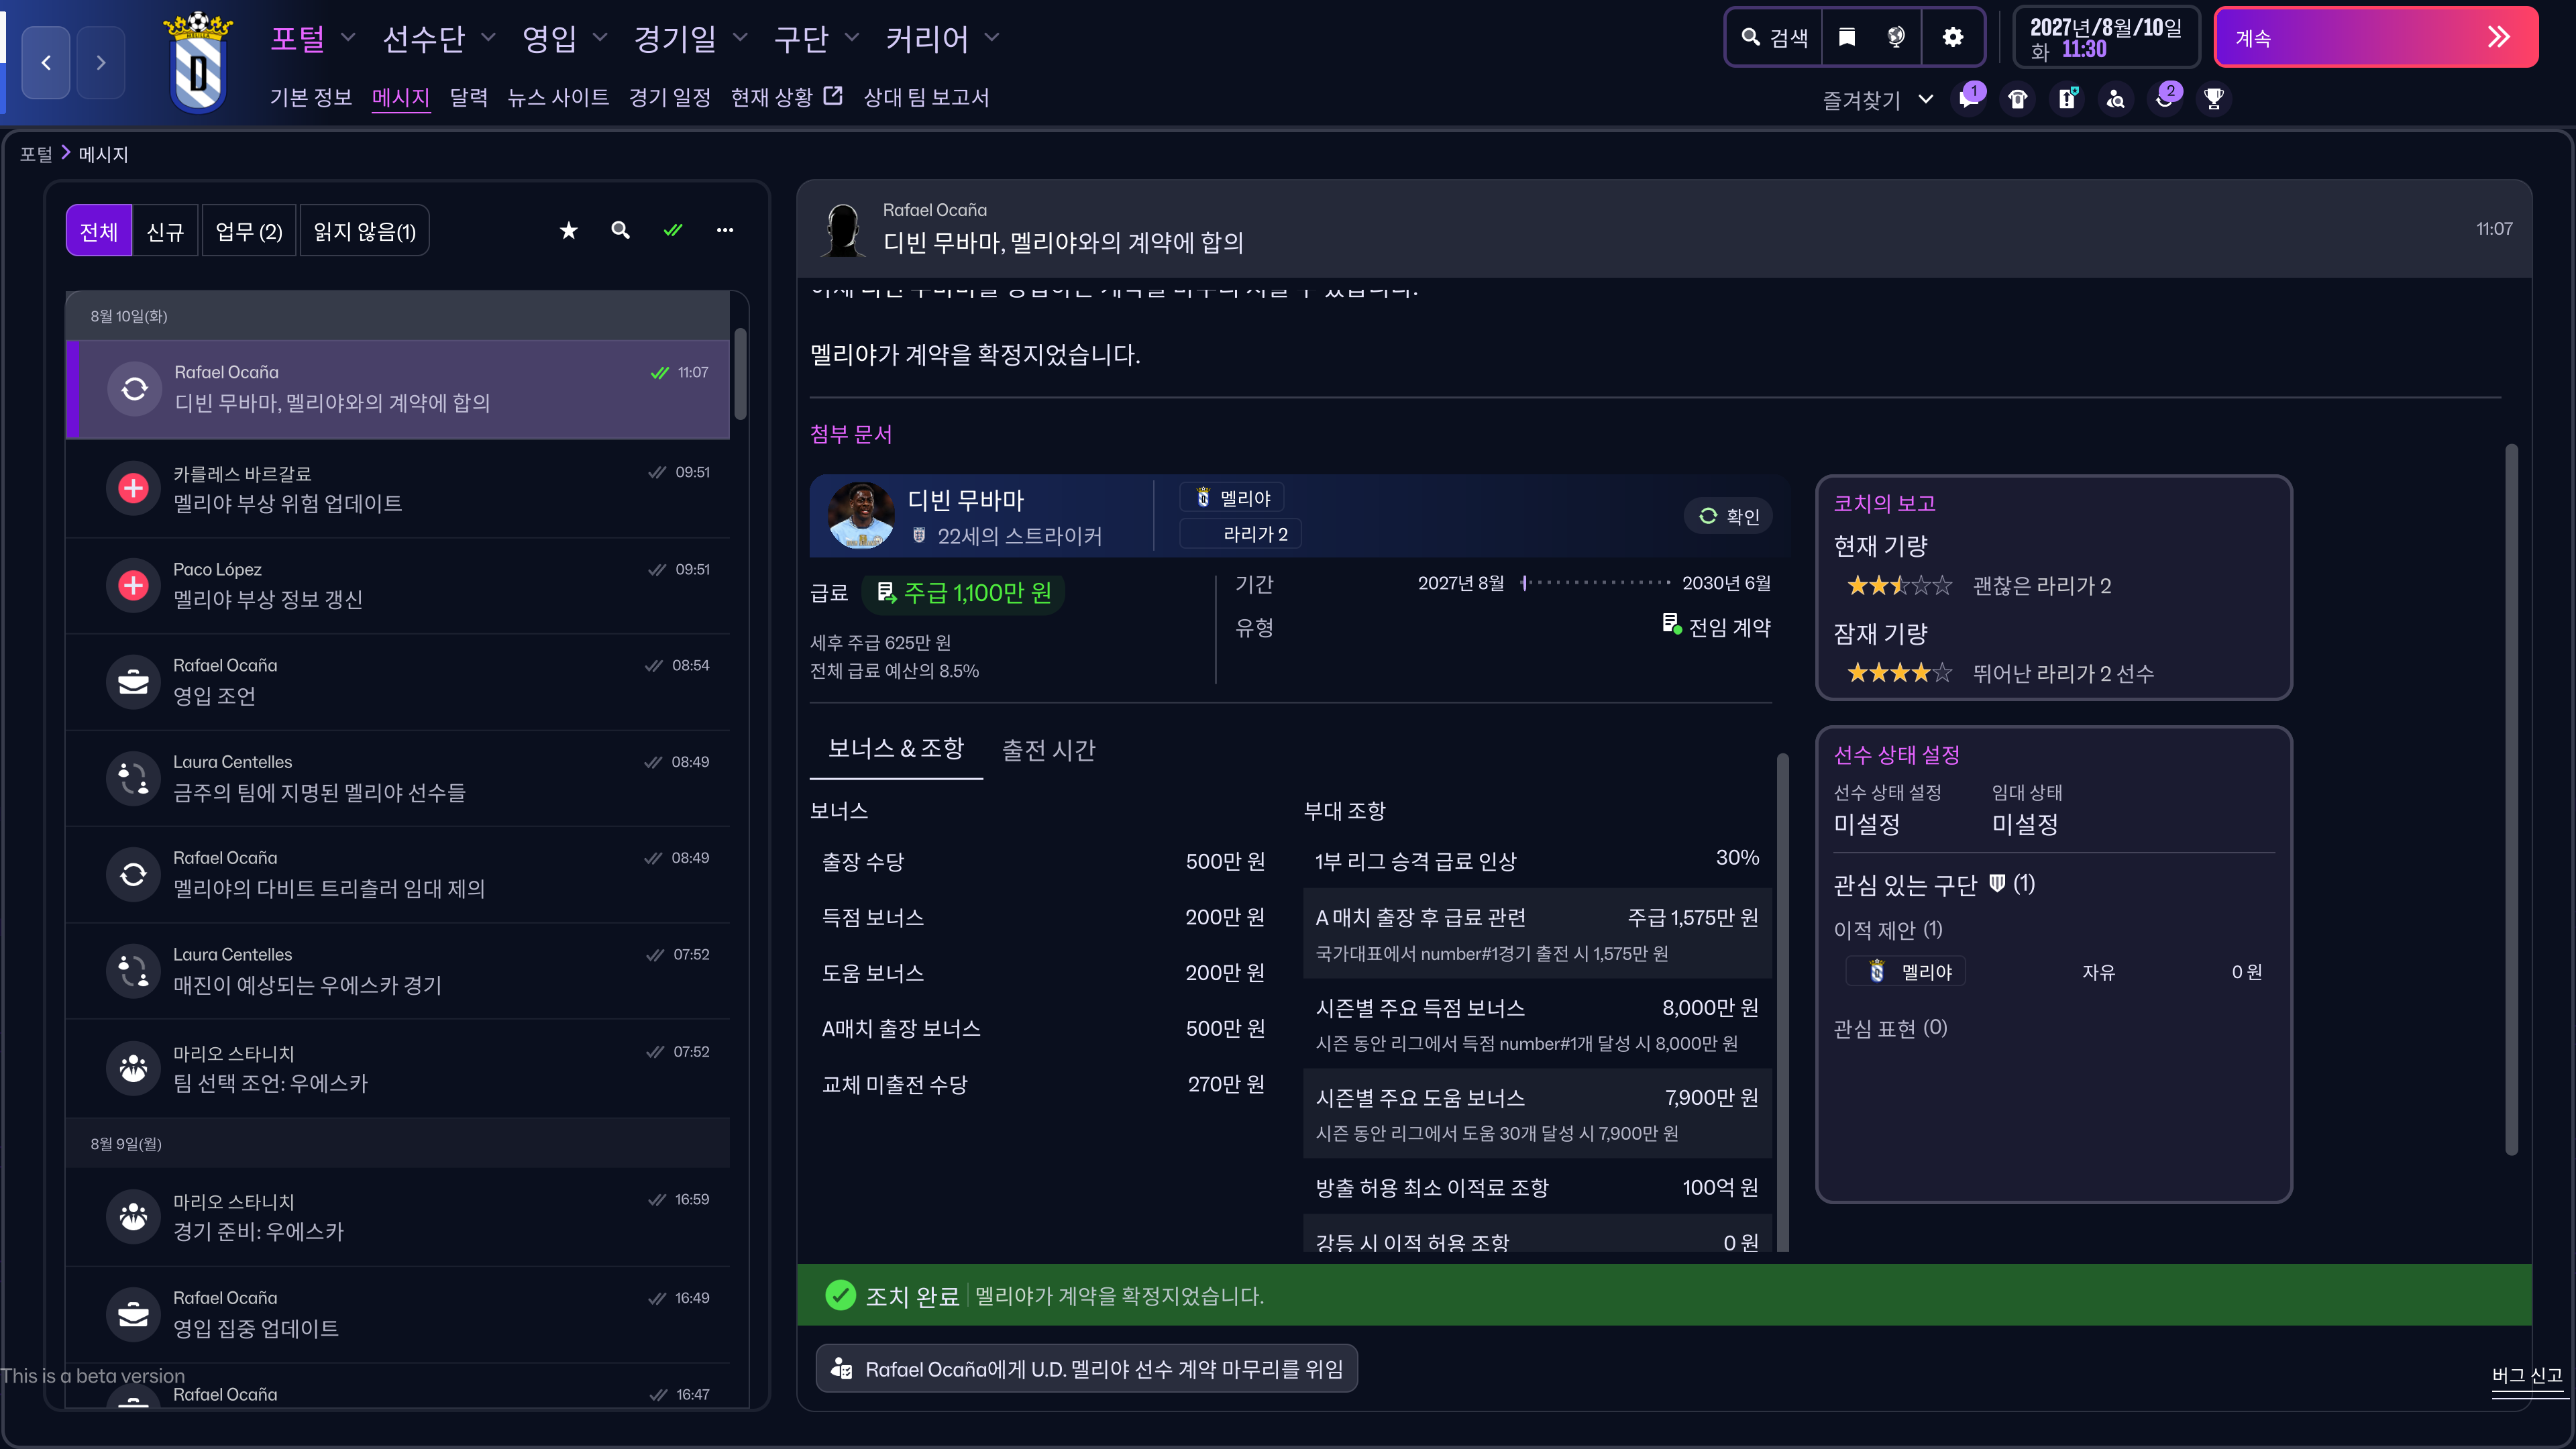Click the trophy icon in shortcuts bar
Screen dimensions: 2576x1449
[x=2214, y=99]
